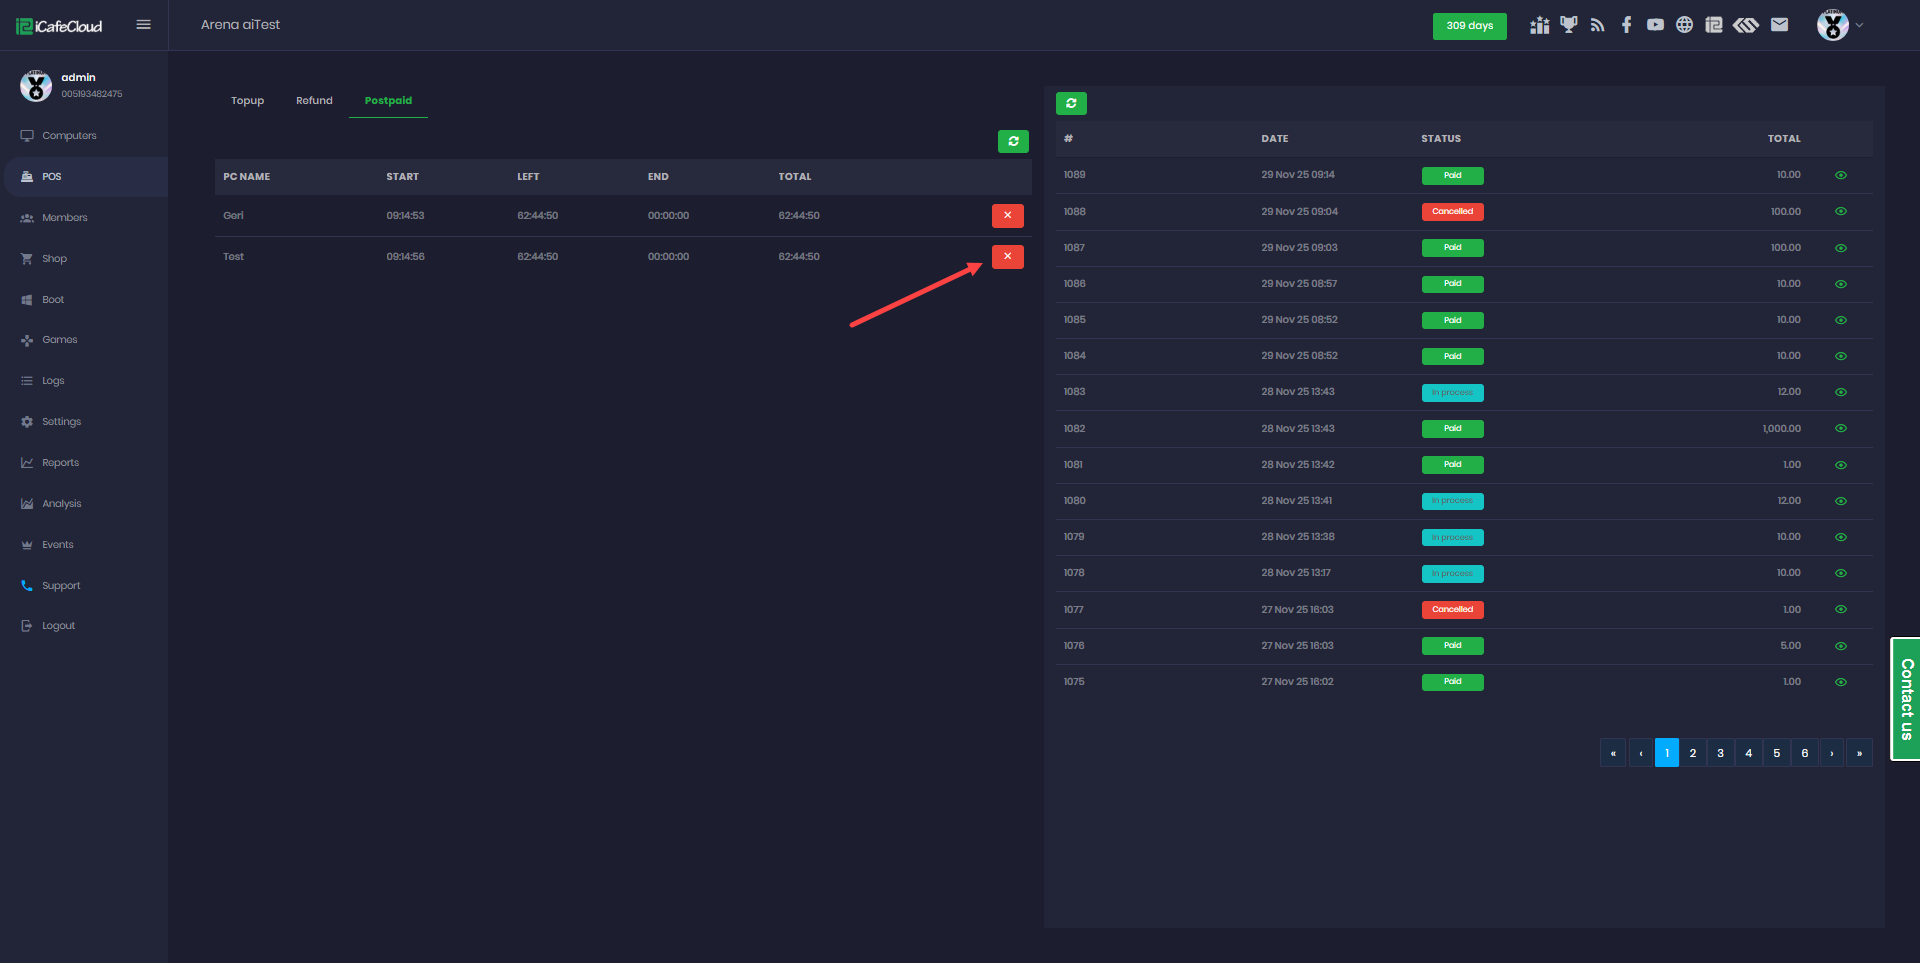Go to next page of orders
The width and height of the screenshot is (1920, 963).
[x=1831, y=753]
